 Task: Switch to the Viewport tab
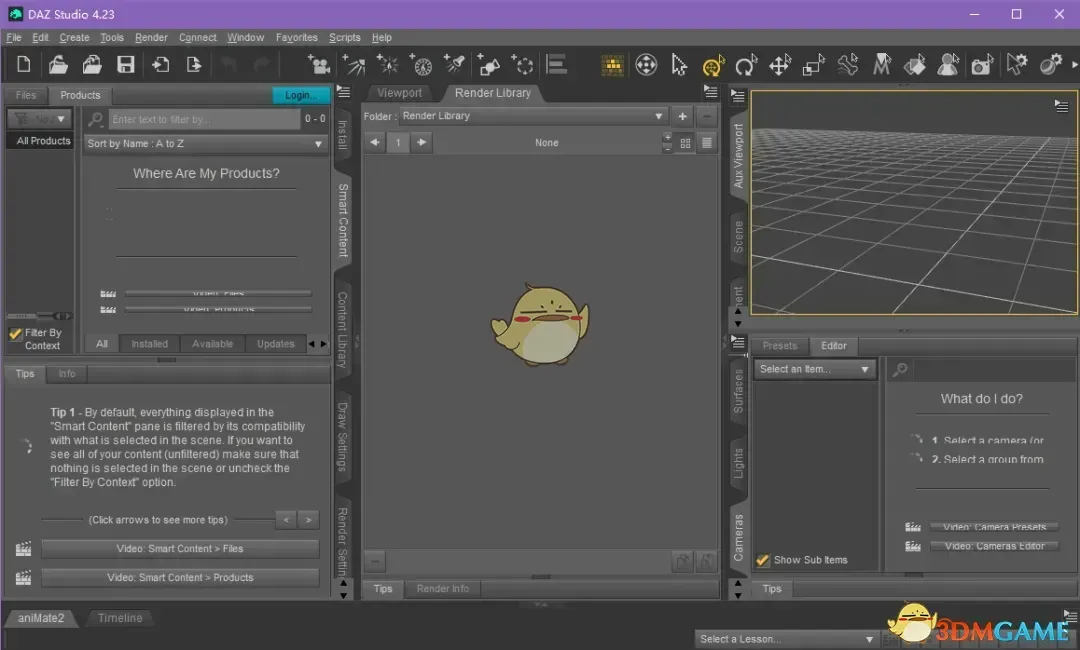(x=400, y=92)
